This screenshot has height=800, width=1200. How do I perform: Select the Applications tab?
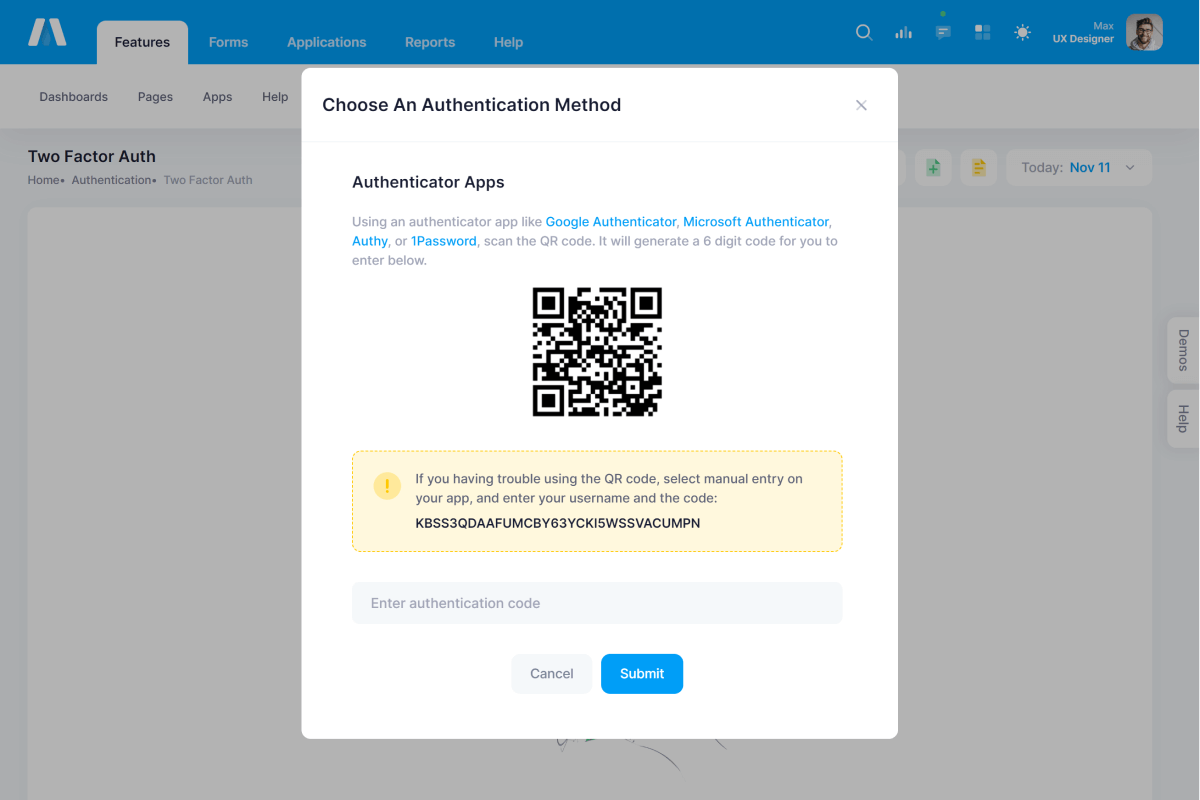[x=326, y=42]
